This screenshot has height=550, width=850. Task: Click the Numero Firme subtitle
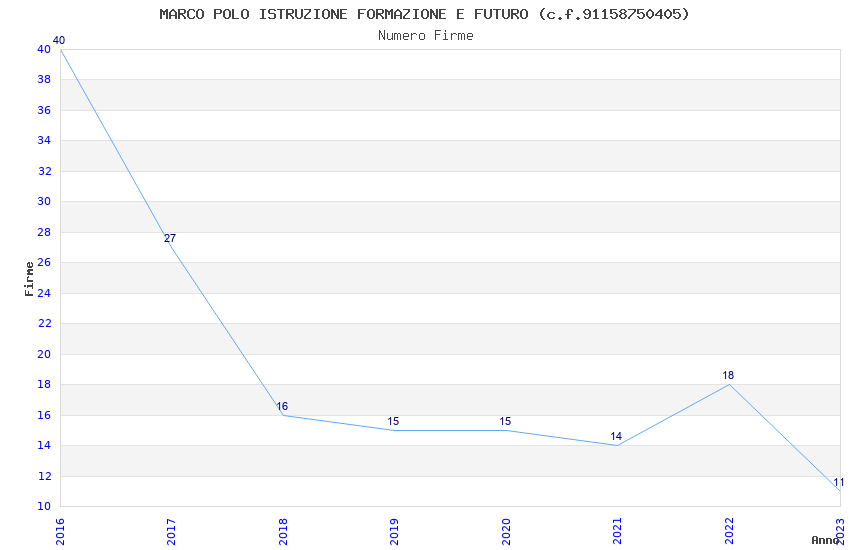[x=426, y=35]
